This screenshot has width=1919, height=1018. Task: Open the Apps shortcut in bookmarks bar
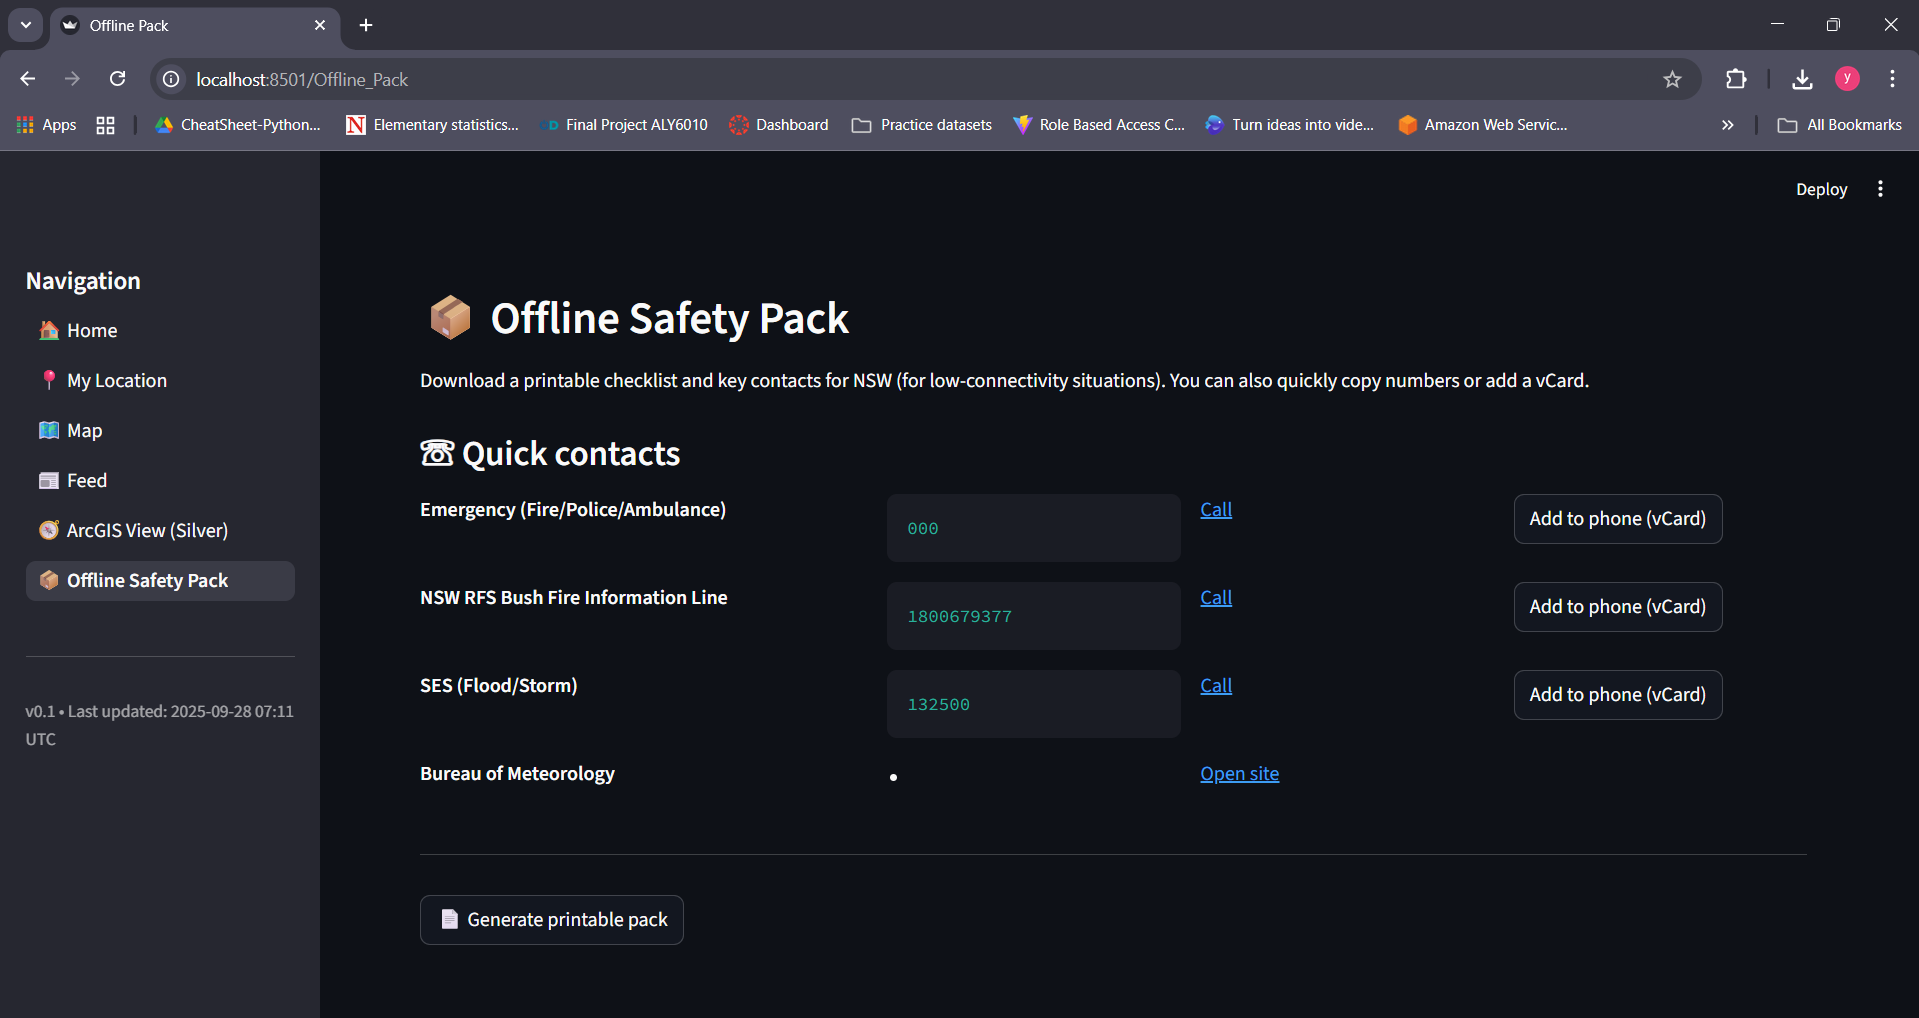[47, 125]
